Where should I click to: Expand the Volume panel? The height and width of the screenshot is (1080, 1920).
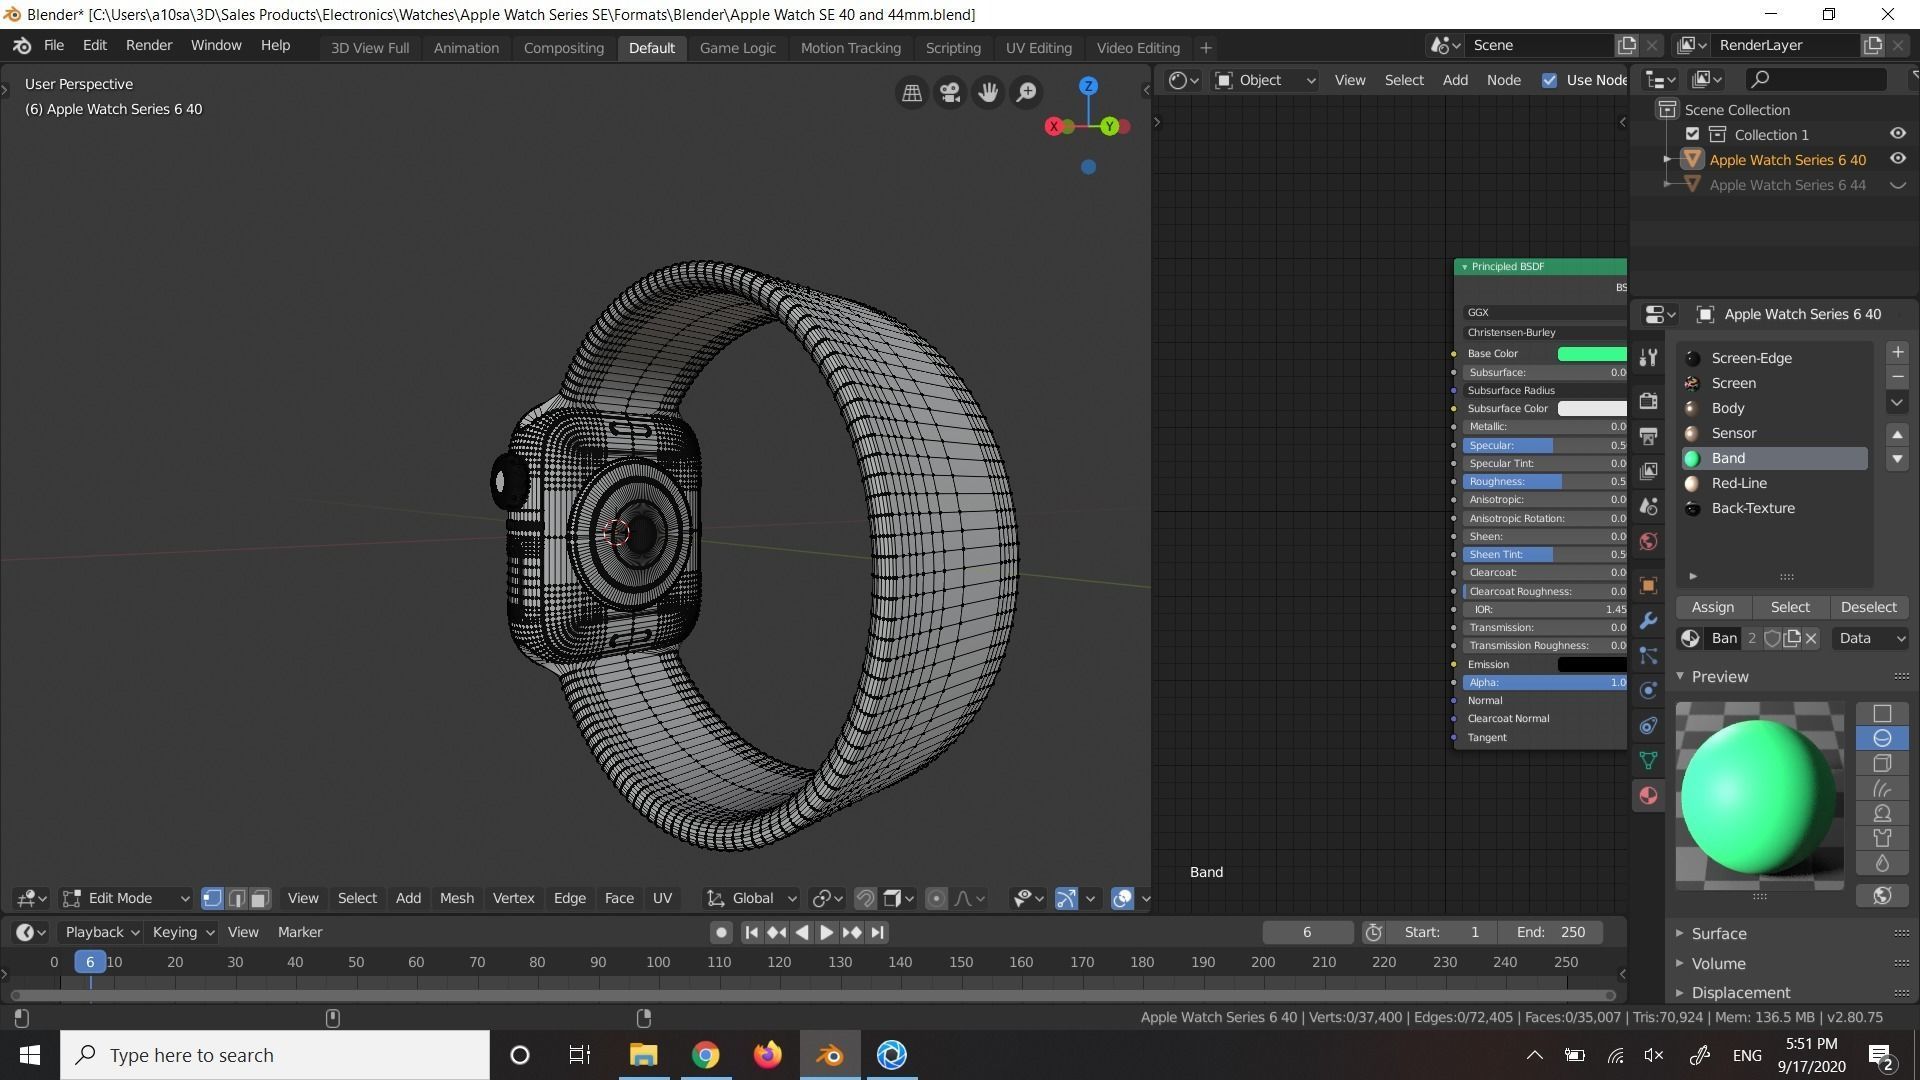1717,963
